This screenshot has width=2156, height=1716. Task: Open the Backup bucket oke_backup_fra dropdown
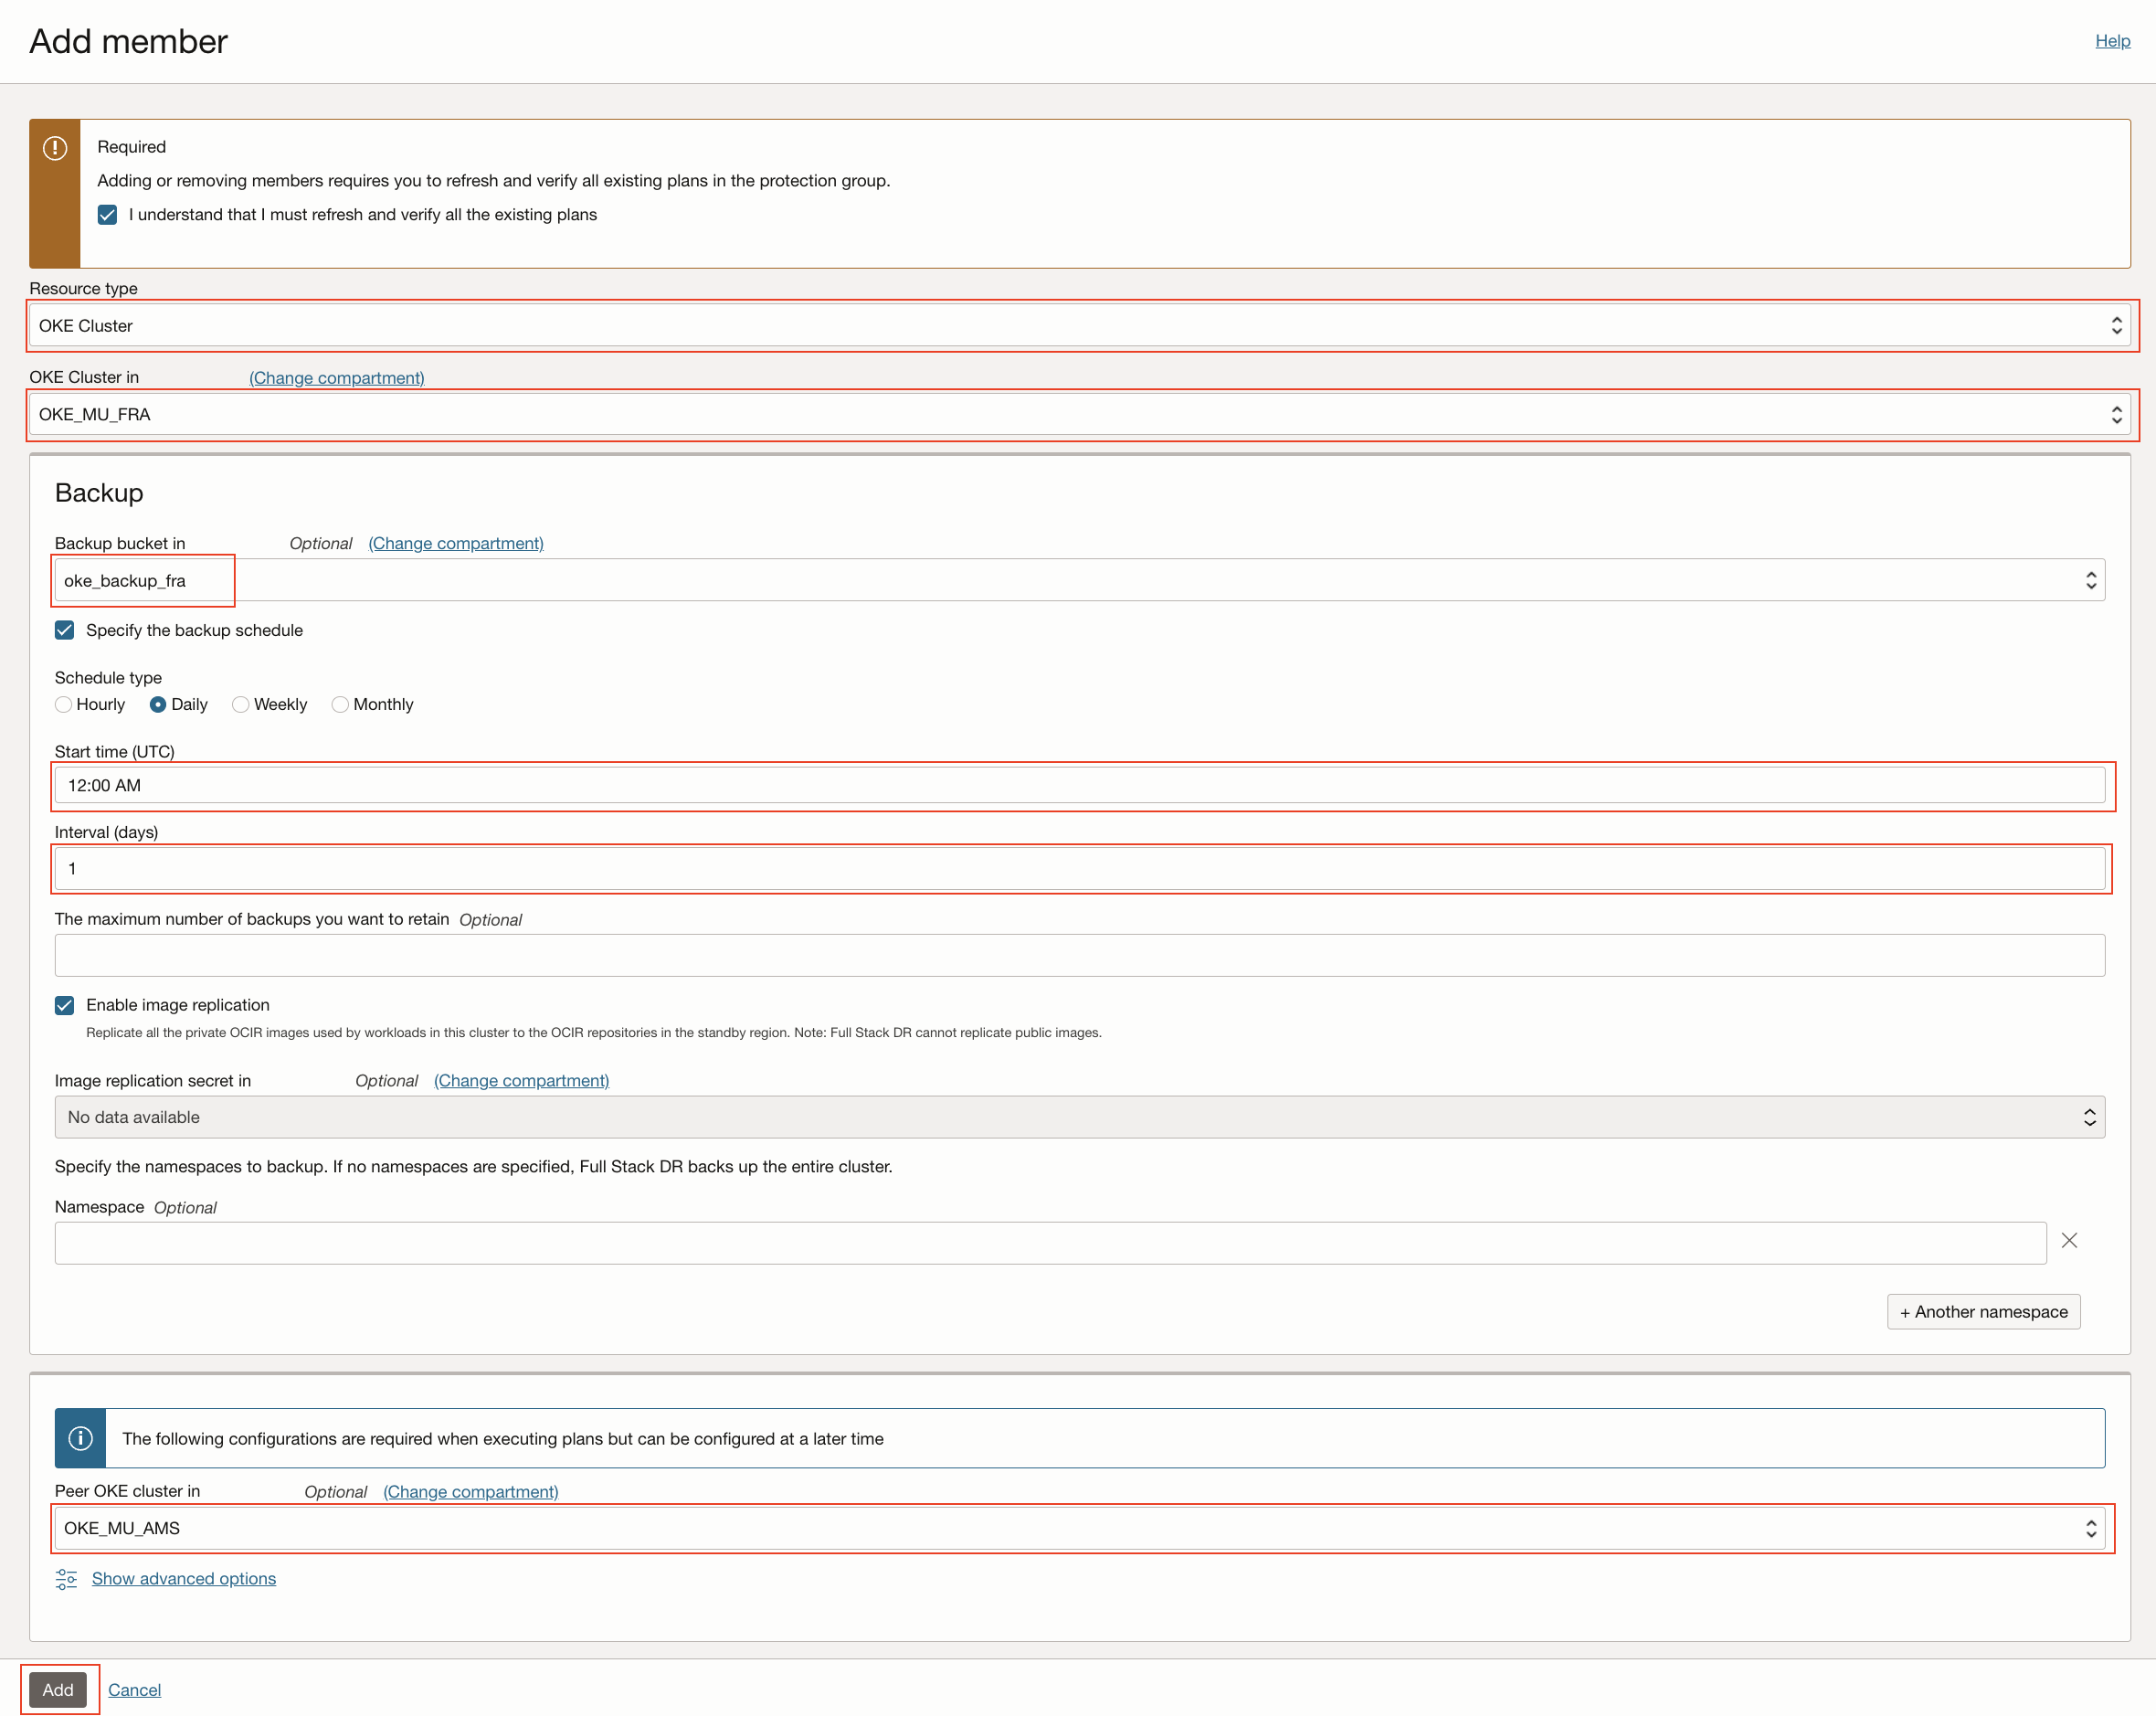click(x=1078, y=581)
